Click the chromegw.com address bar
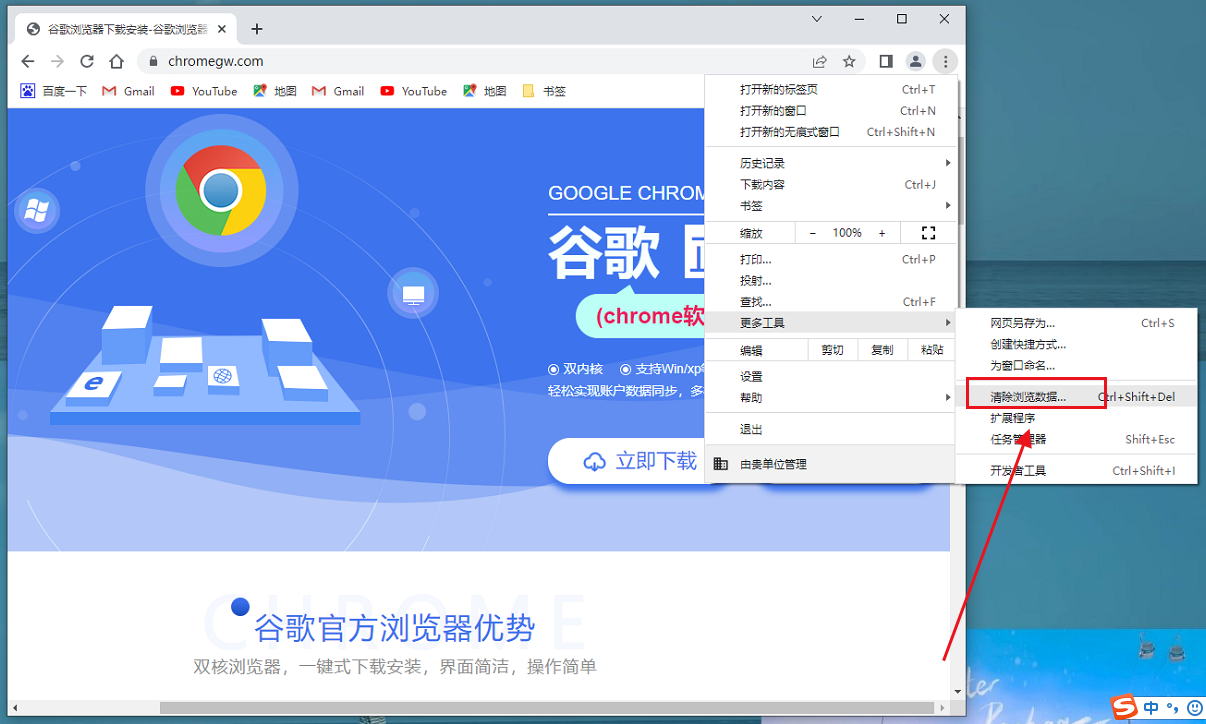This screenshot has width=1206, height=724. click(470, 61)
